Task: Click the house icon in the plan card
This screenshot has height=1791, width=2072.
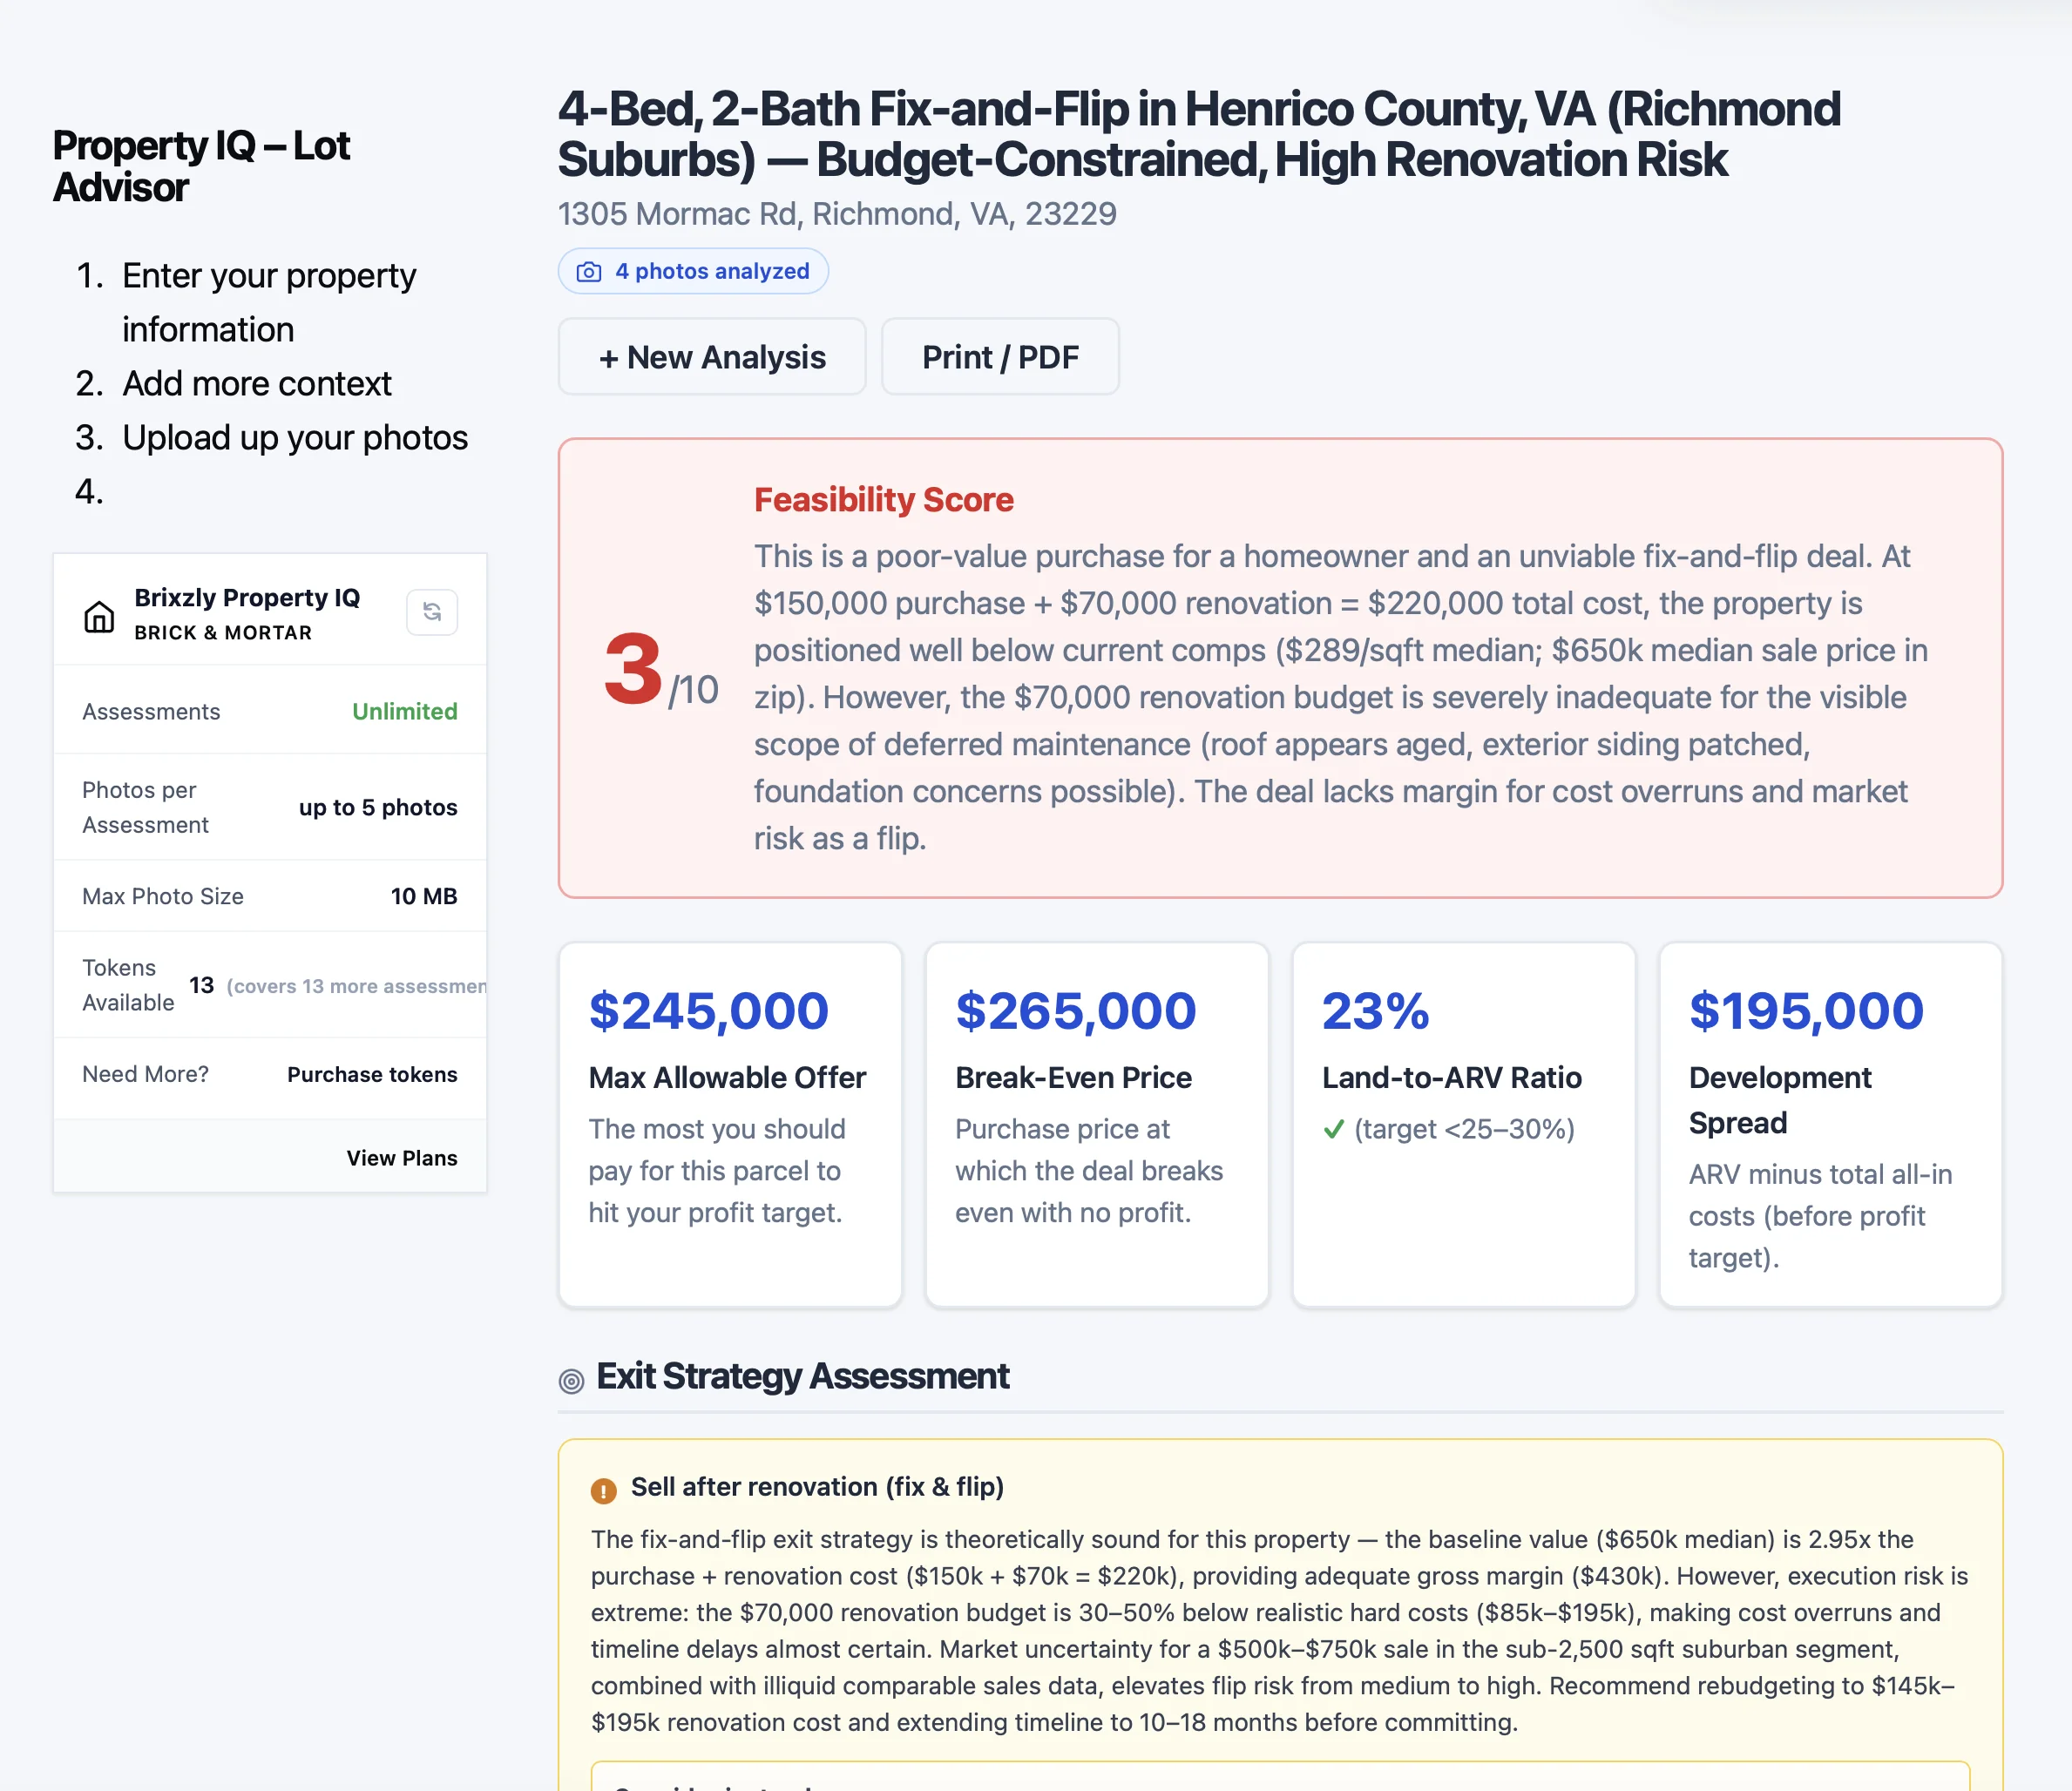Action: tap(99, 617)
